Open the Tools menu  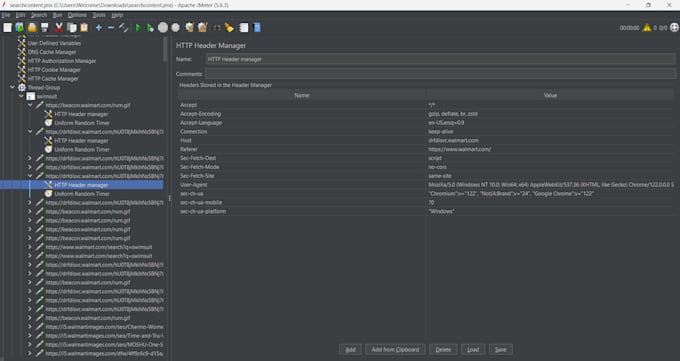click(99, 15)
